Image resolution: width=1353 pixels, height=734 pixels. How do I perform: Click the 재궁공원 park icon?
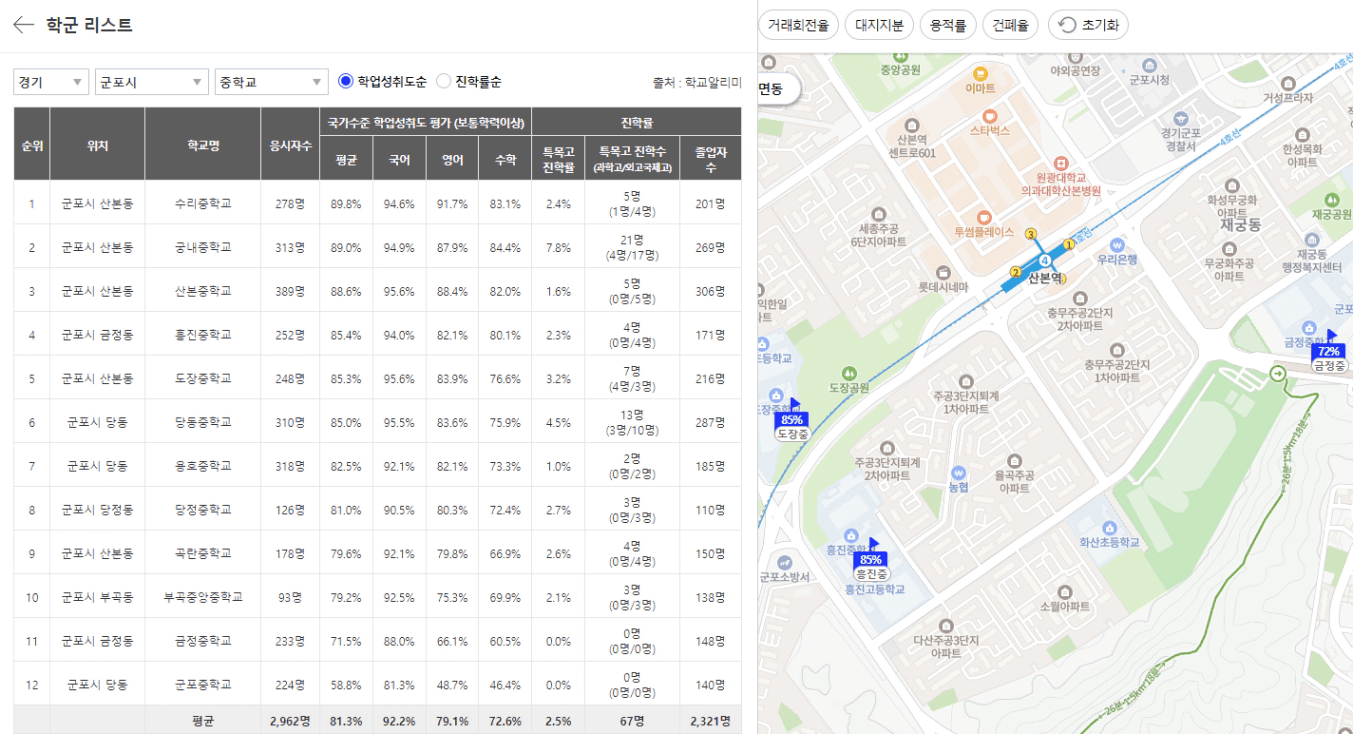pyautogui.click(x=1331, y=199)
